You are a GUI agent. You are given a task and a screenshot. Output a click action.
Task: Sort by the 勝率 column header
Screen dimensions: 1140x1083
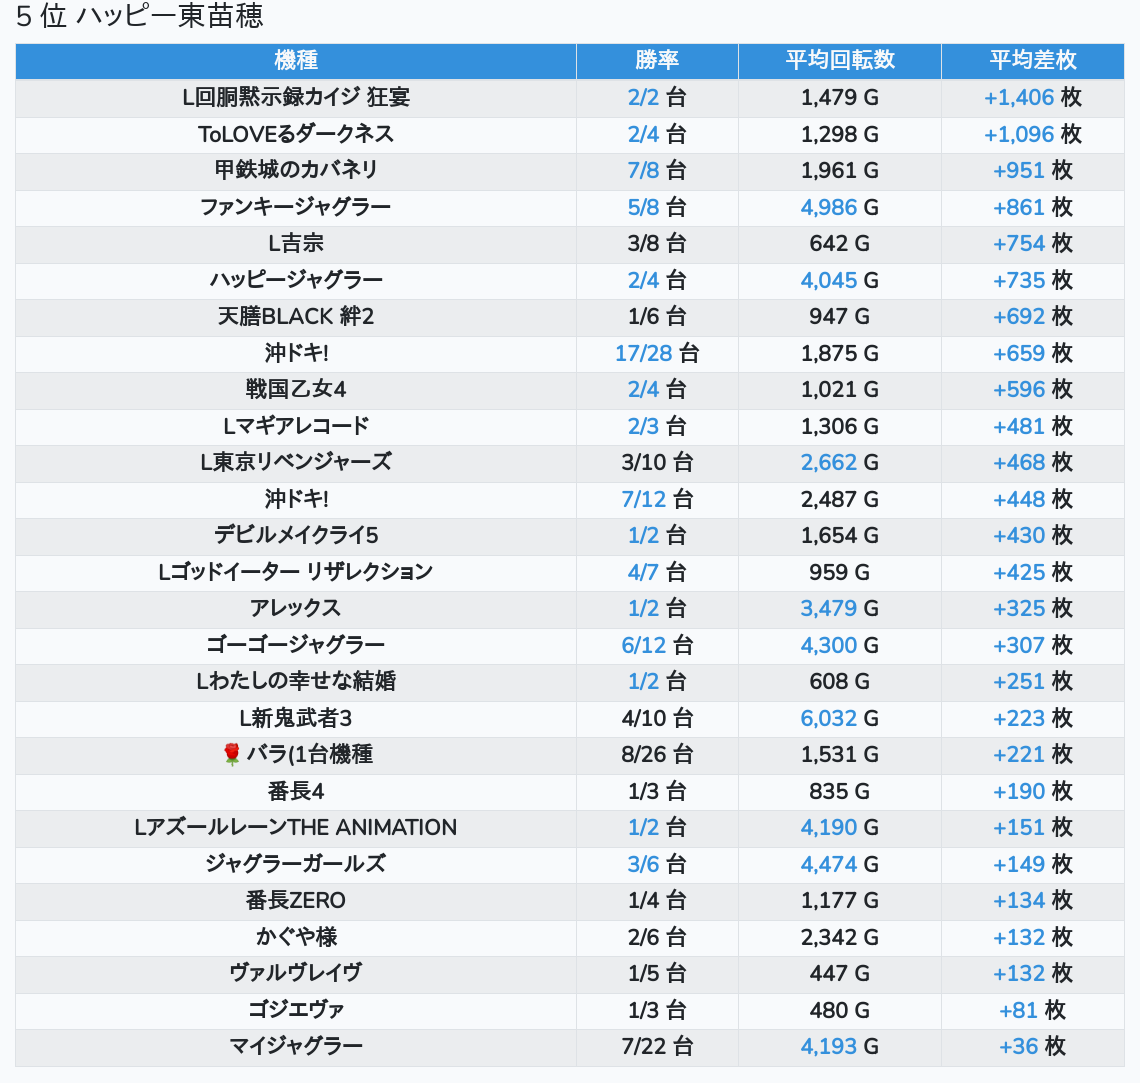[x=657, y=60]
